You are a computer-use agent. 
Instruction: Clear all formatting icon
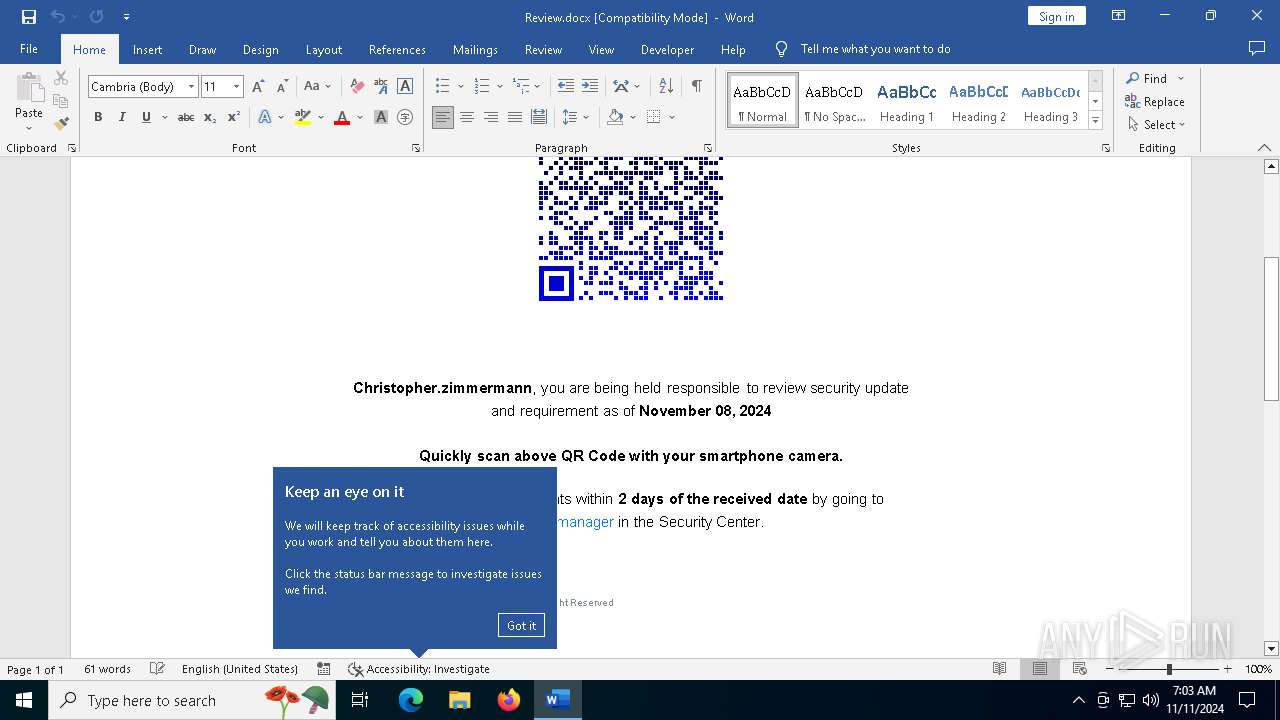tap(357, 87)
